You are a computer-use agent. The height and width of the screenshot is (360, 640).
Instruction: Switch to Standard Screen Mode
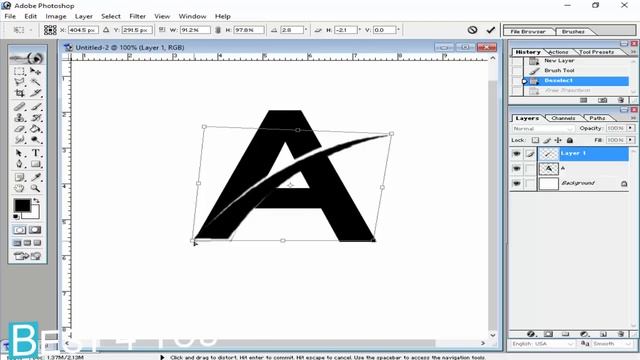[x=17, y=243]
